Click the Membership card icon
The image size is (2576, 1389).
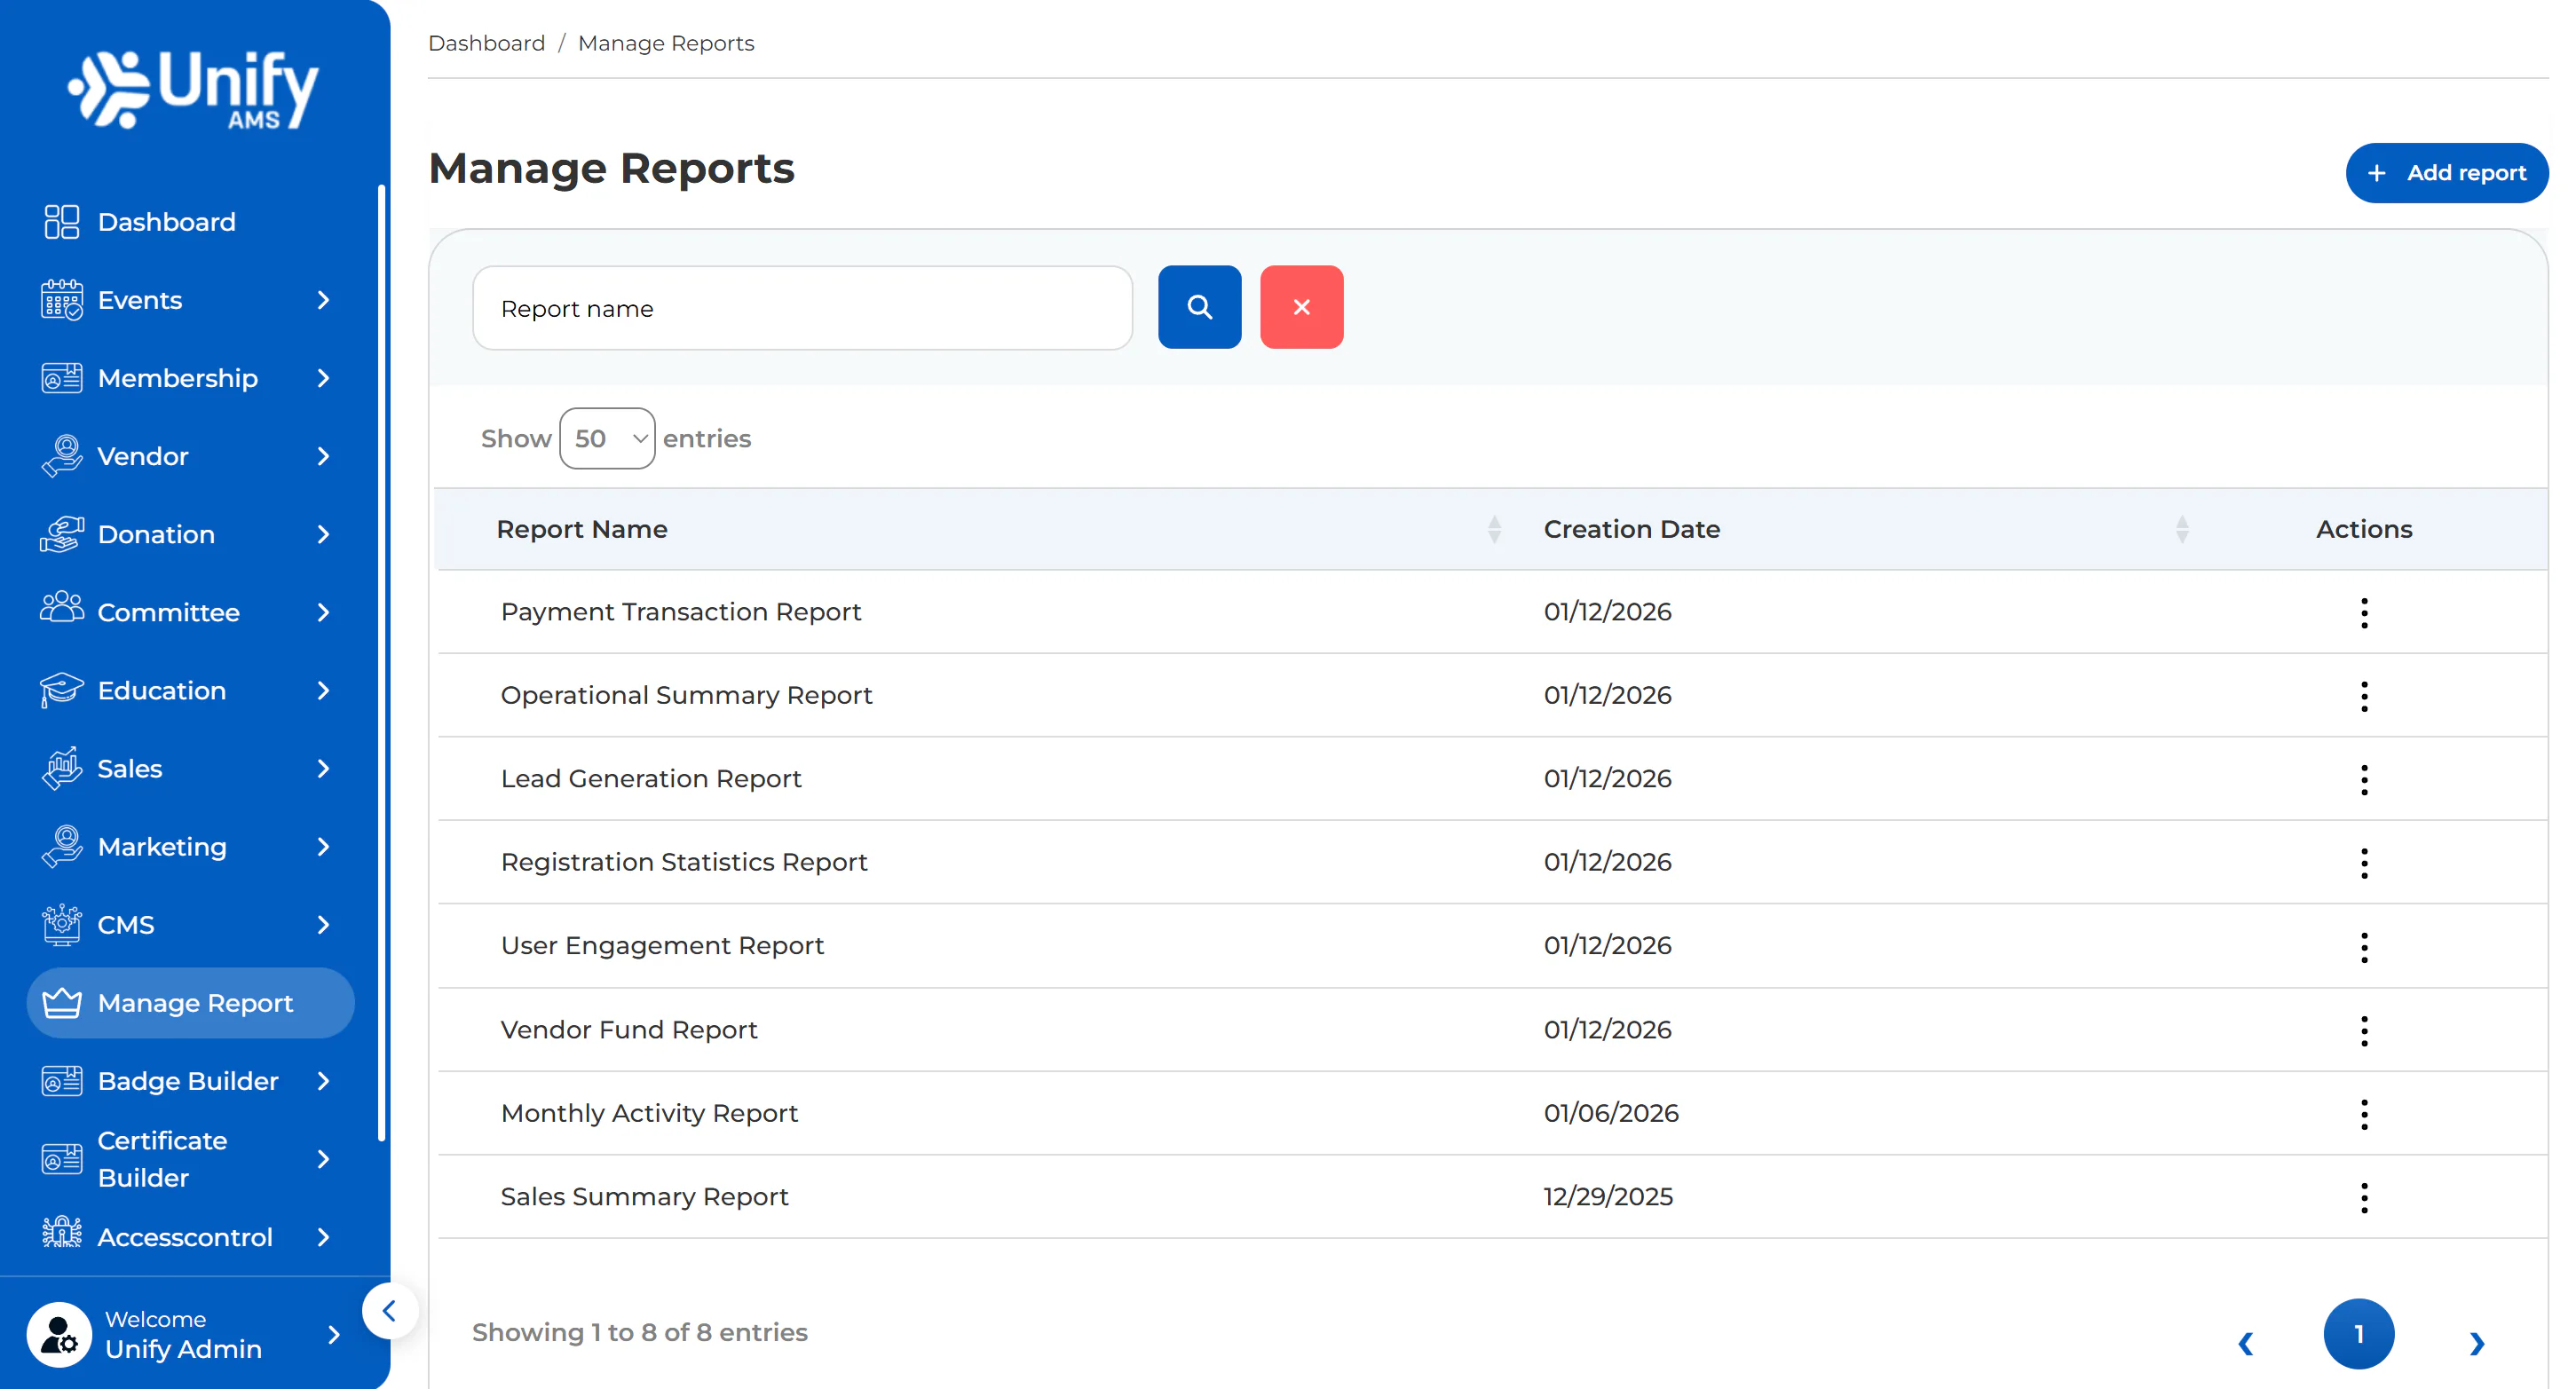point(61,378)
